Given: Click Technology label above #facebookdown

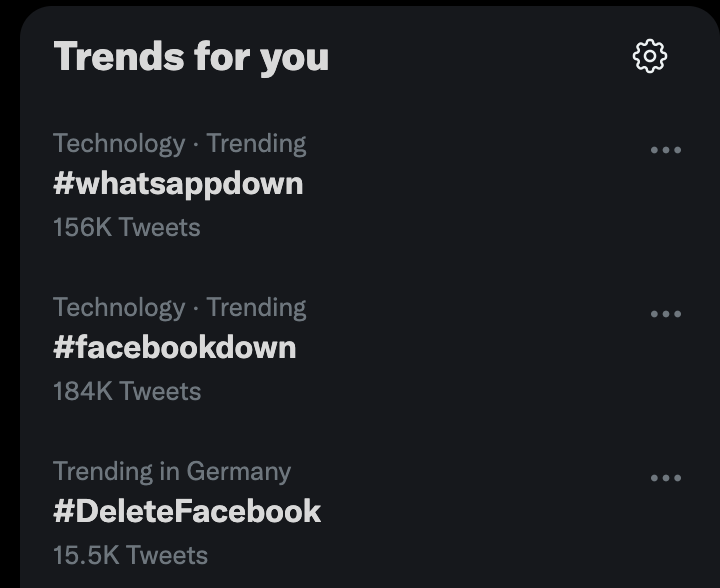Looking at the screenshot, I should 119,308.
